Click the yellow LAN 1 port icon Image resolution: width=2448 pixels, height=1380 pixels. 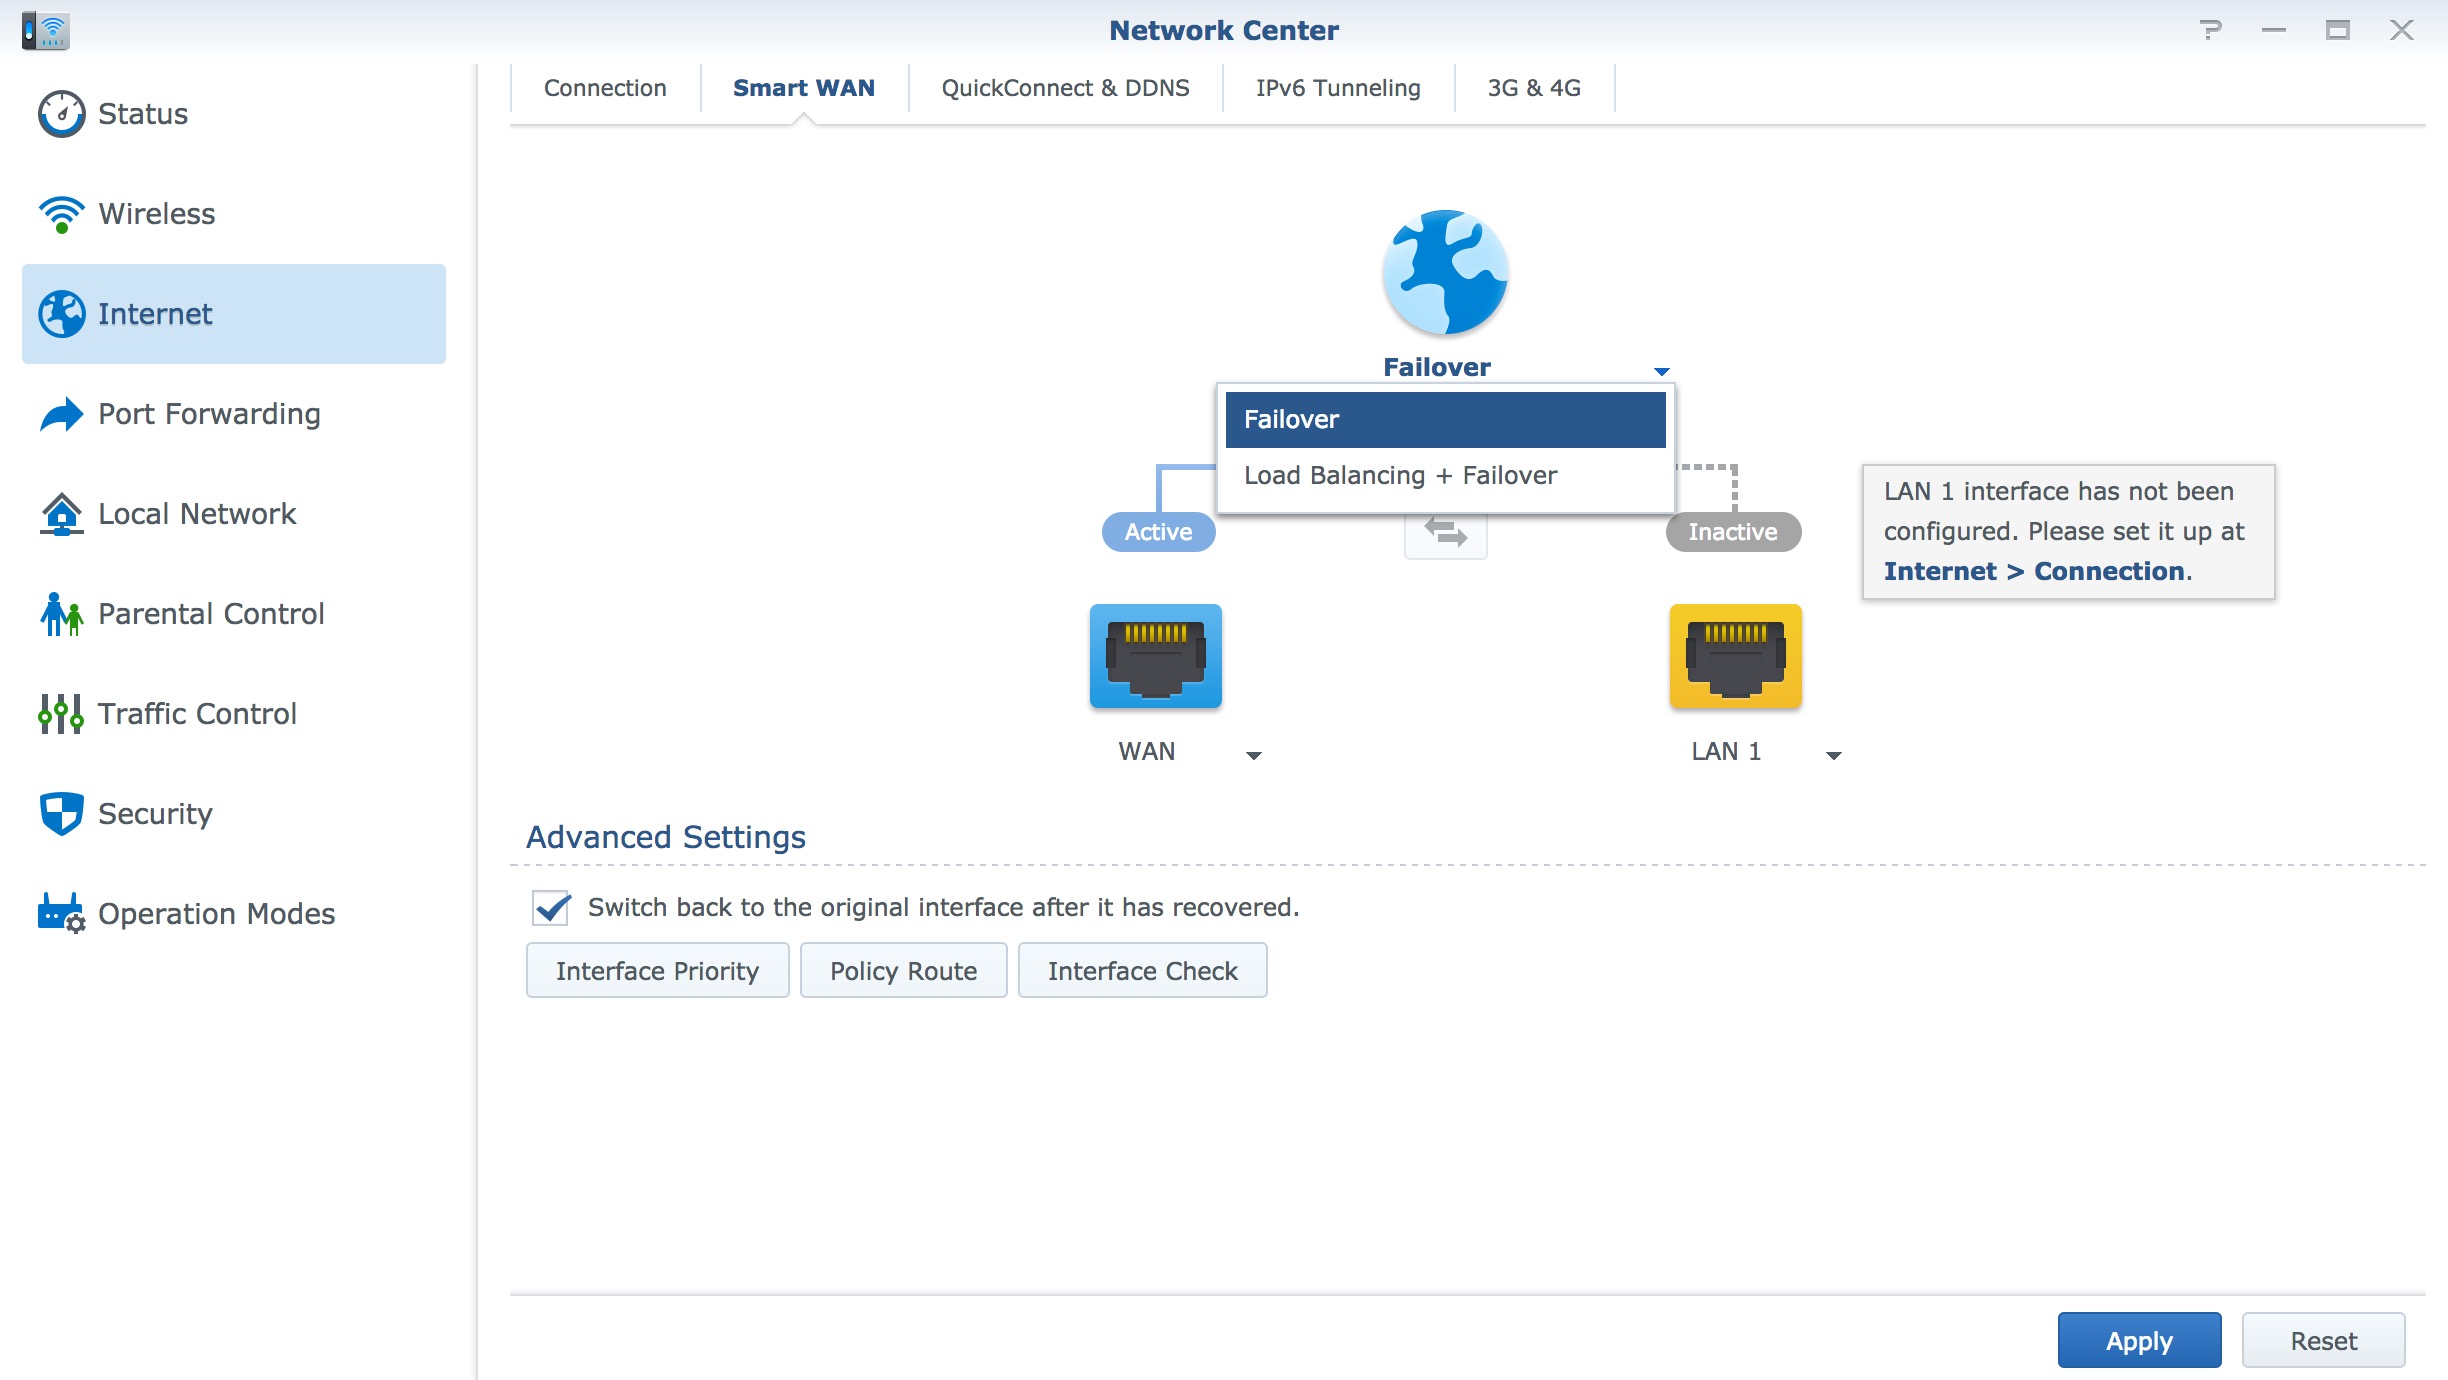(1735, 656)
